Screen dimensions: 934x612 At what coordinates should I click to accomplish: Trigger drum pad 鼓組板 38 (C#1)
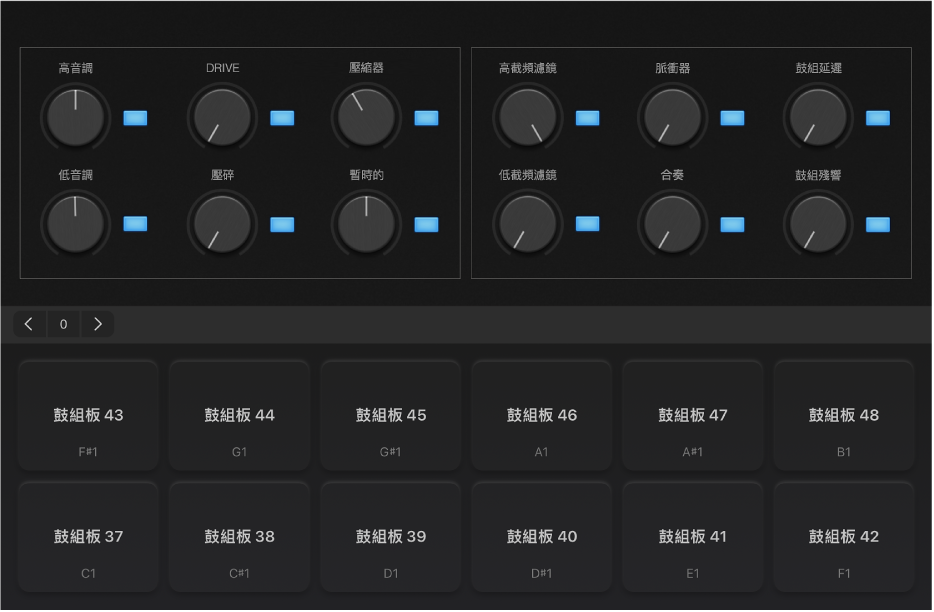tap(239, 537)
